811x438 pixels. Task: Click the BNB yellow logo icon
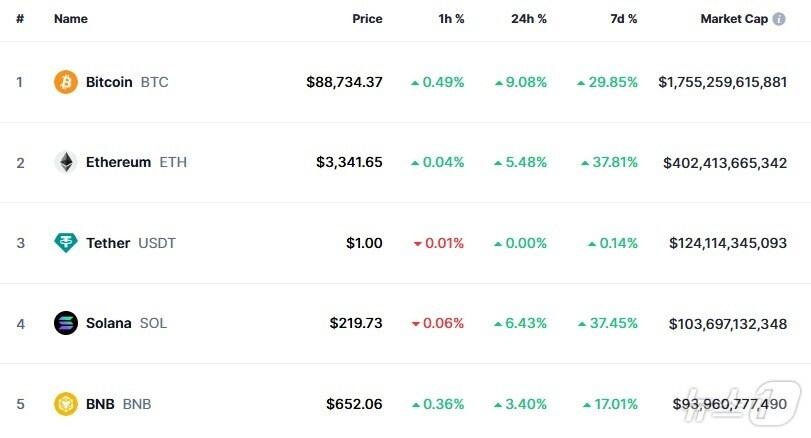(66, 404)
